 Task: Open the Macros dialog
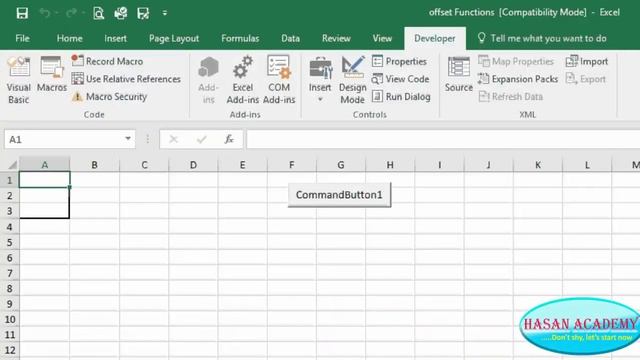52,74
